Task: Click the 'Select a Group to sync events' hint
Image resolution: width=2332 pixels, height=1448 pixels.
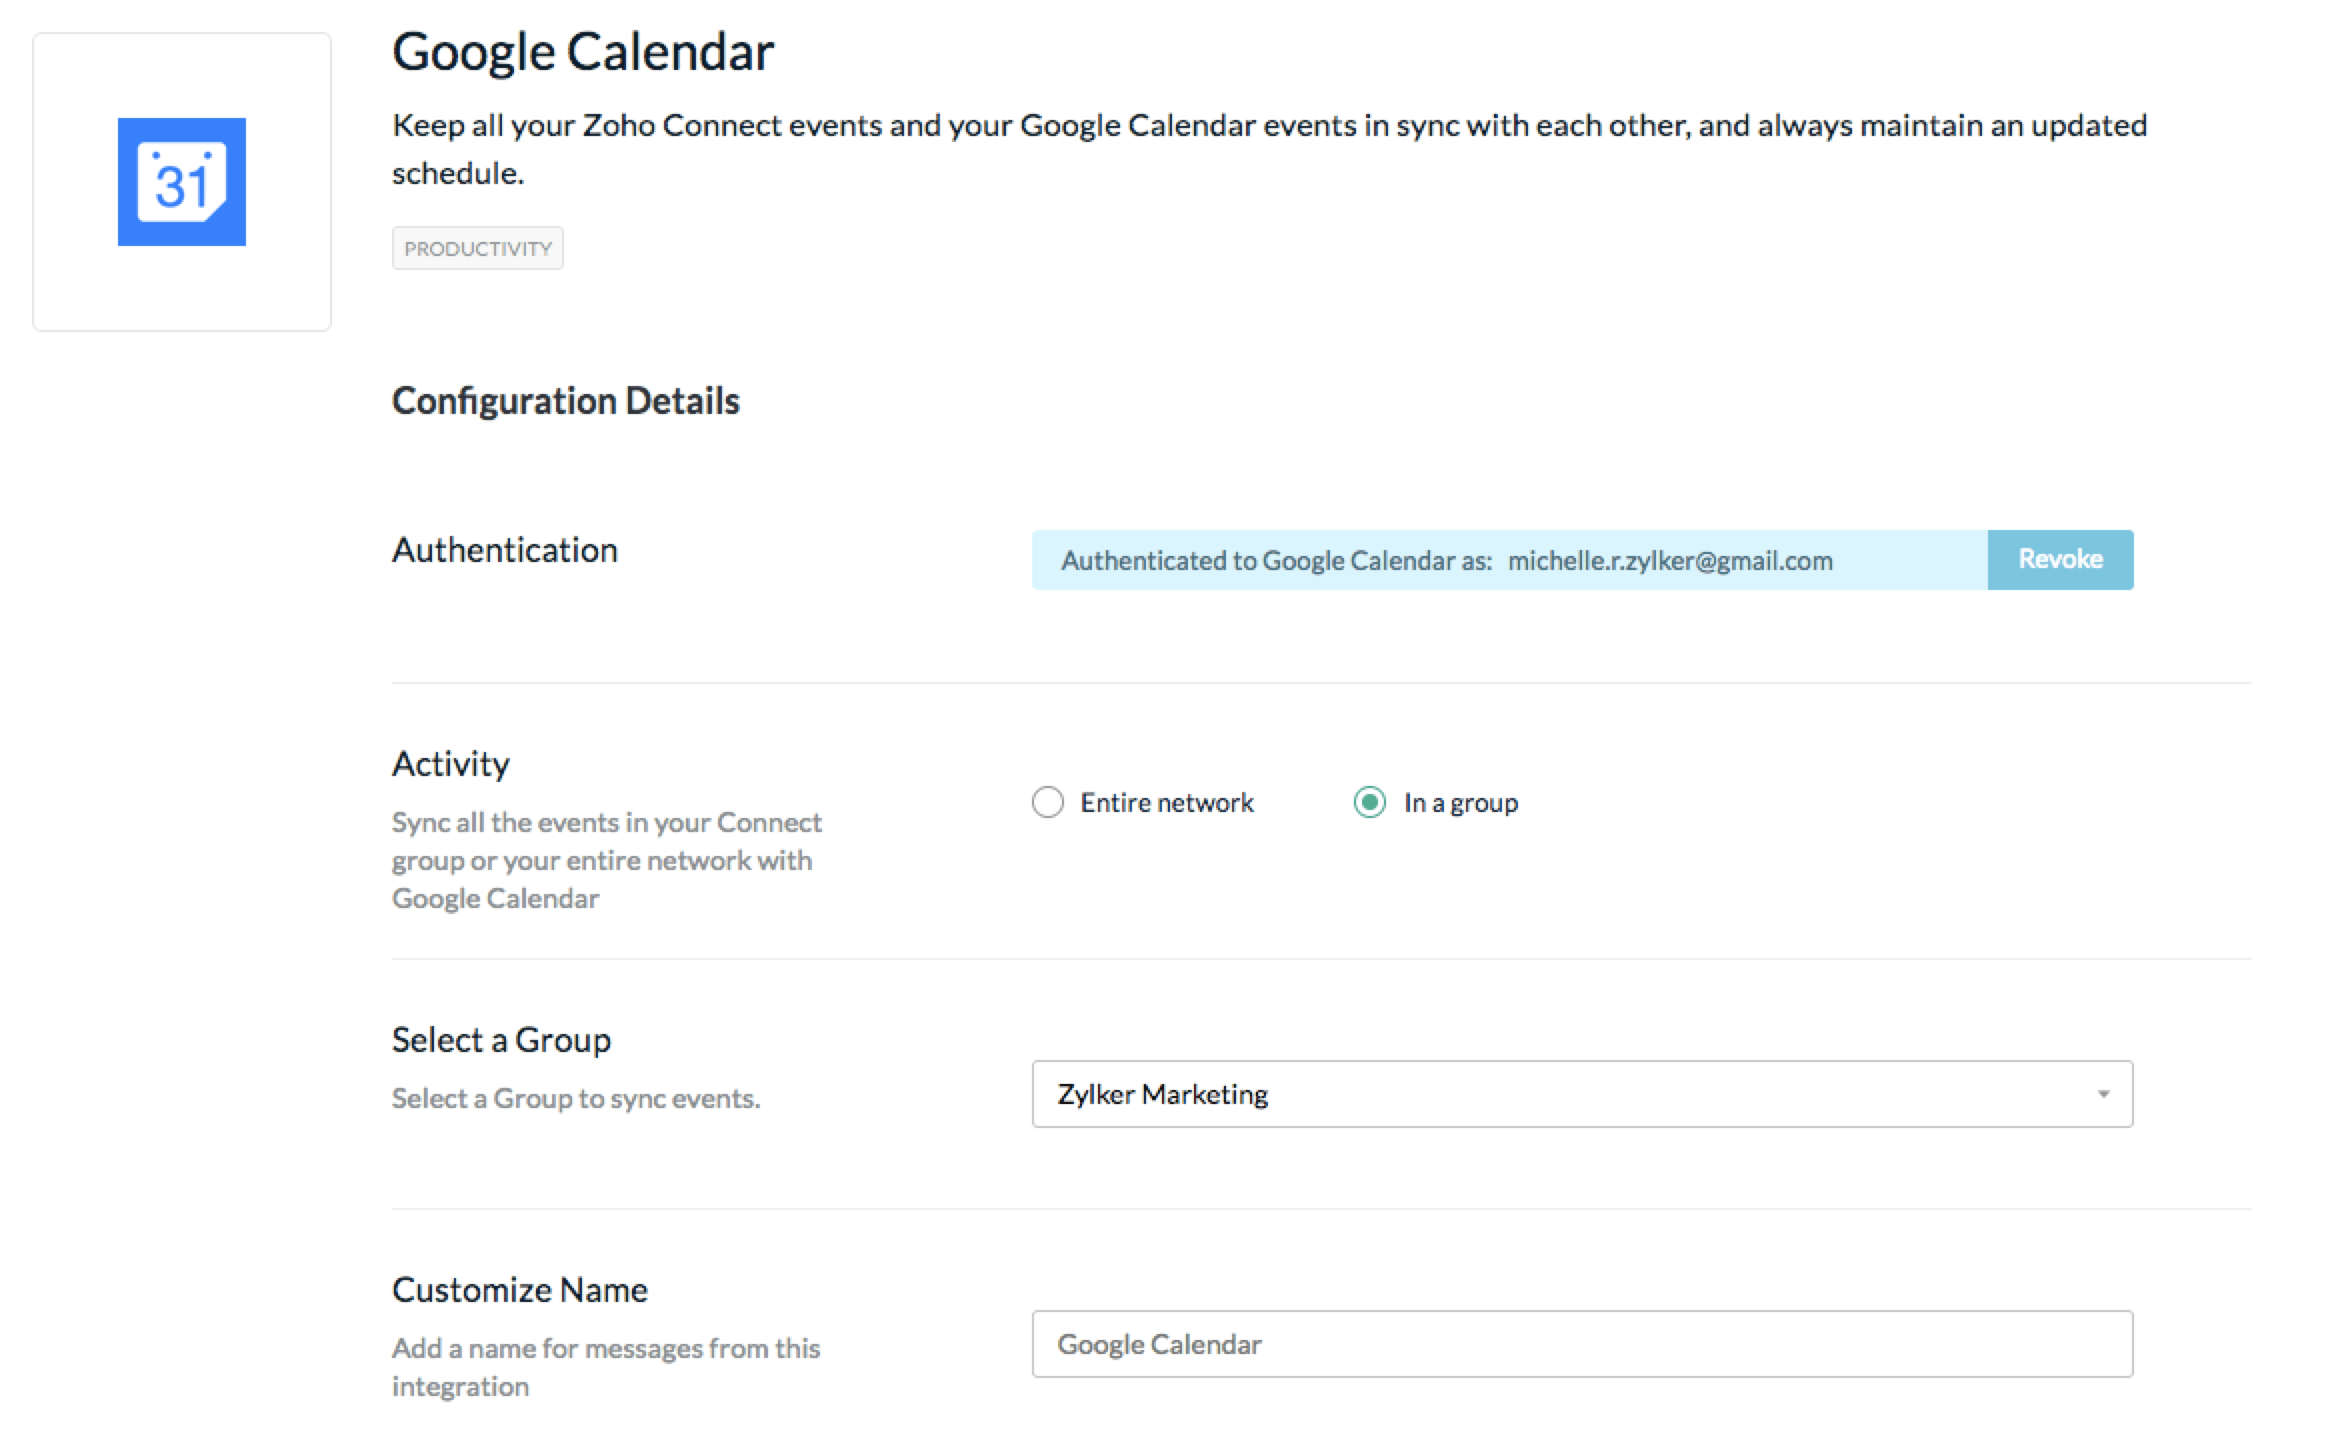Action: coord(575,1098)
